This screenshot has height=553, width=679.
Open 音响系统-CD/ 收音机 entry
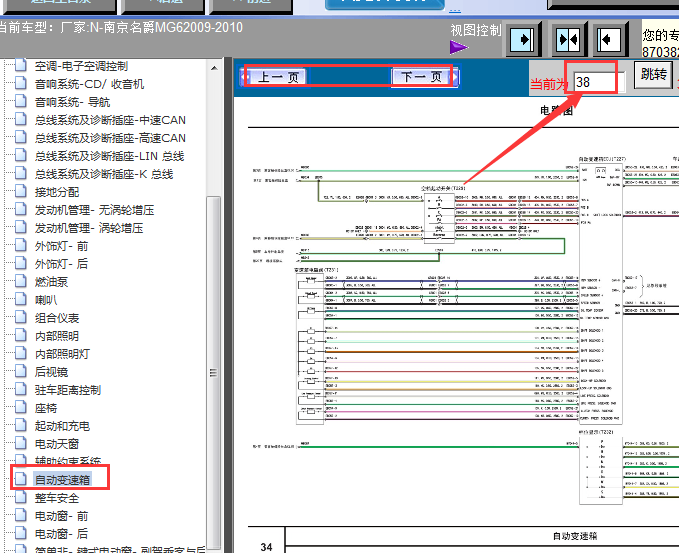click(89, 84)
